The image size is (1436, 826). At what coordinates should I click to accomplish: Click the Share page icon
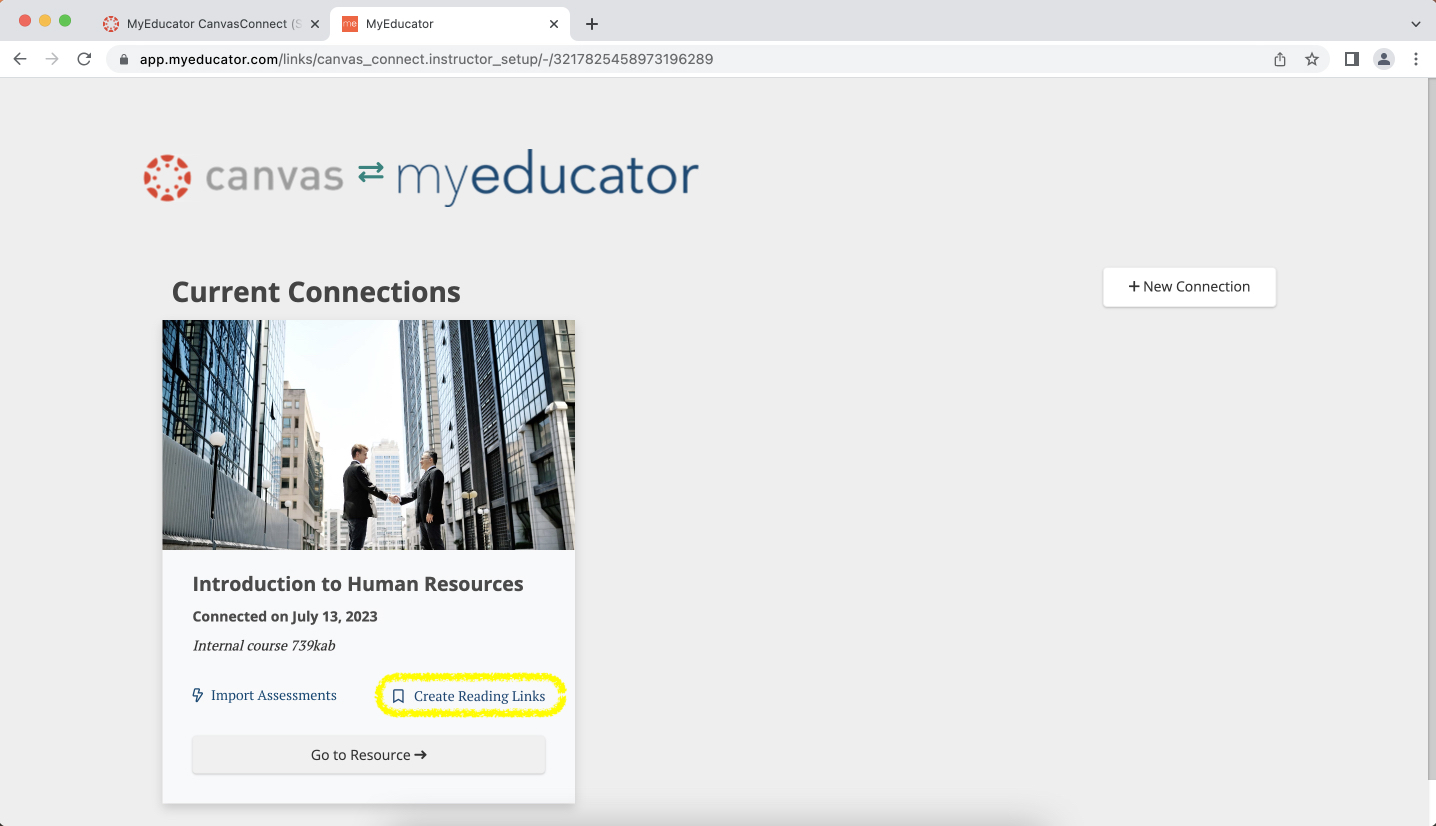[1280, 59]
